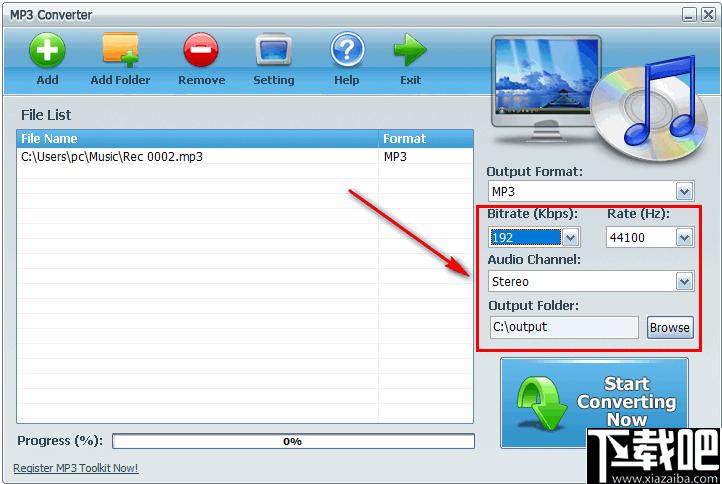Minimize the MP3 Converter window
The image size is (722, 484).
coord(689,15)
